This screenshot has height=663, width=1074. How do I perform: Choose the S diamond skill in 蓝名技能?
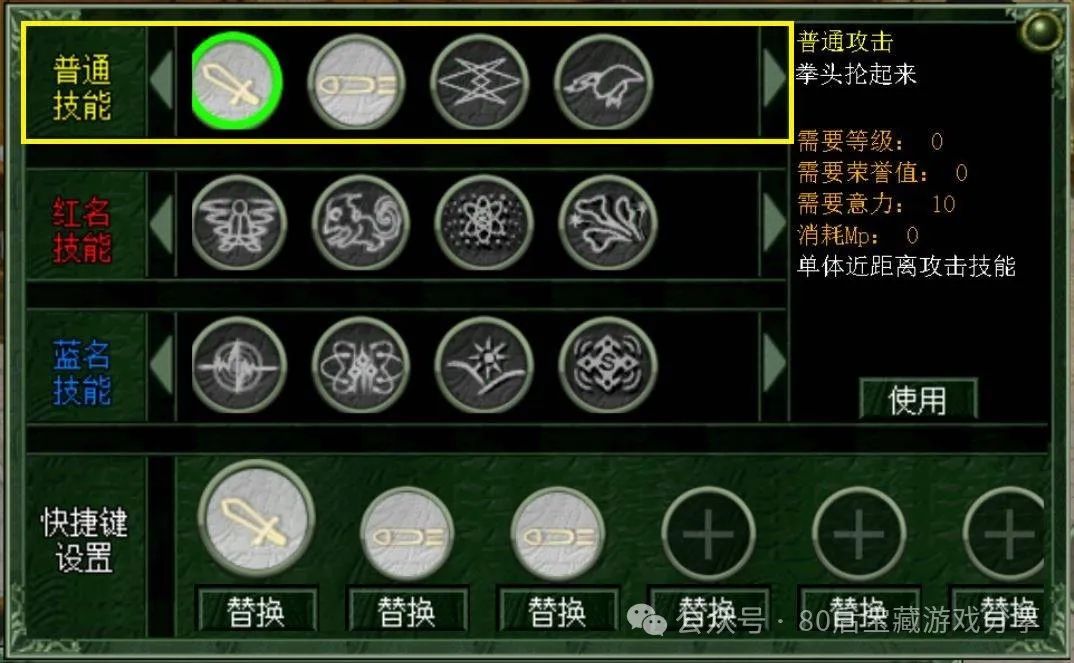click(x=608, y=365)
